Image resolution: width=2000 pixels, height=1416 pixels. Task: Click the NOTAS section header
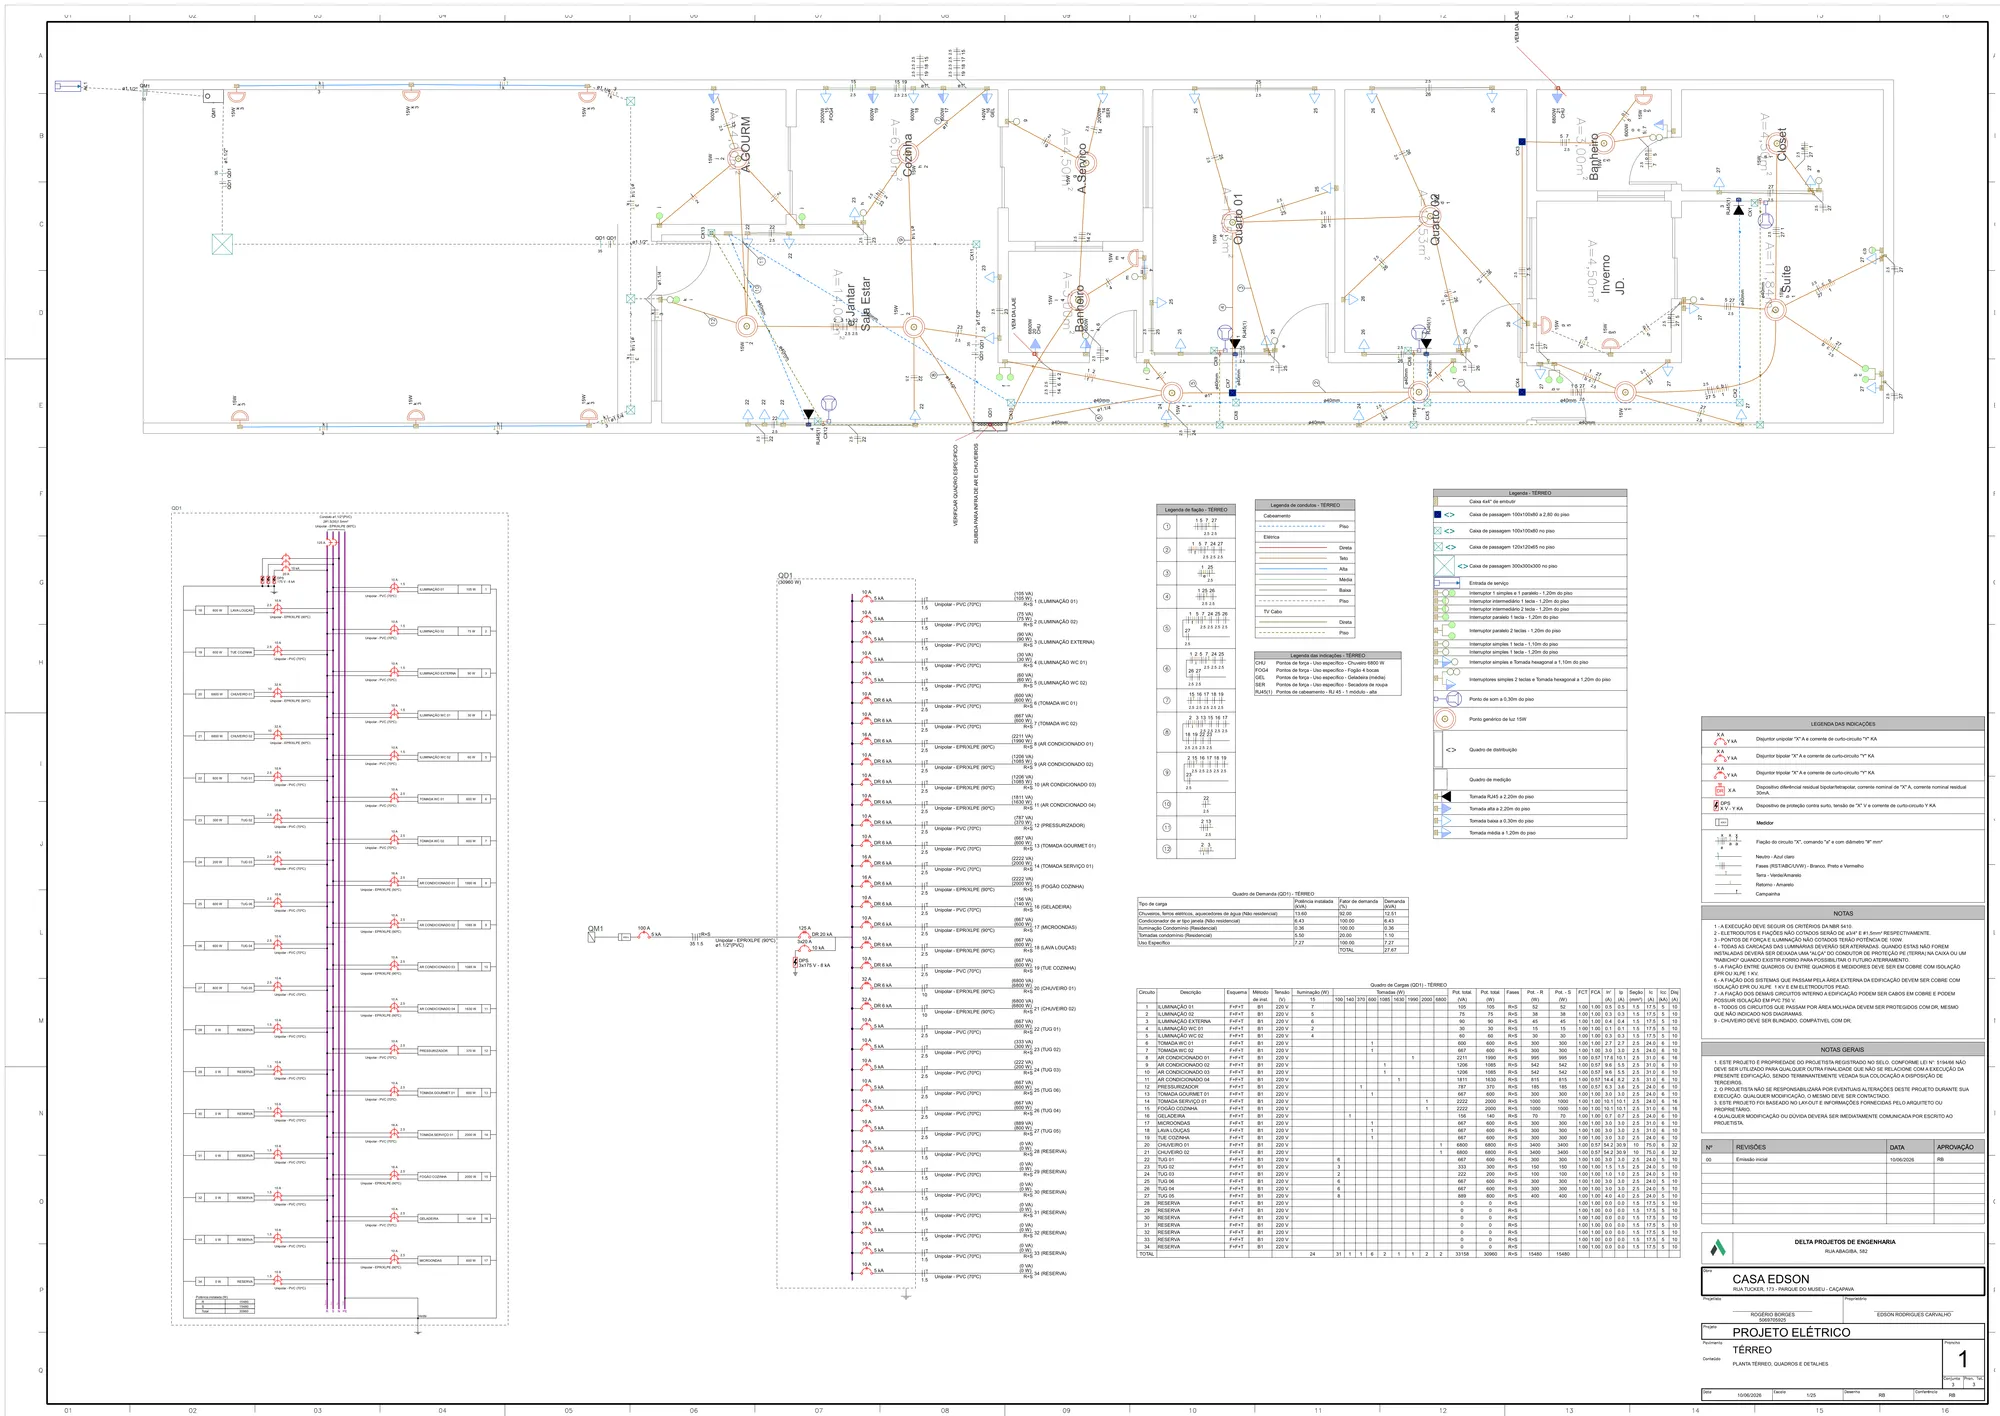click(x=1843, y=913)
